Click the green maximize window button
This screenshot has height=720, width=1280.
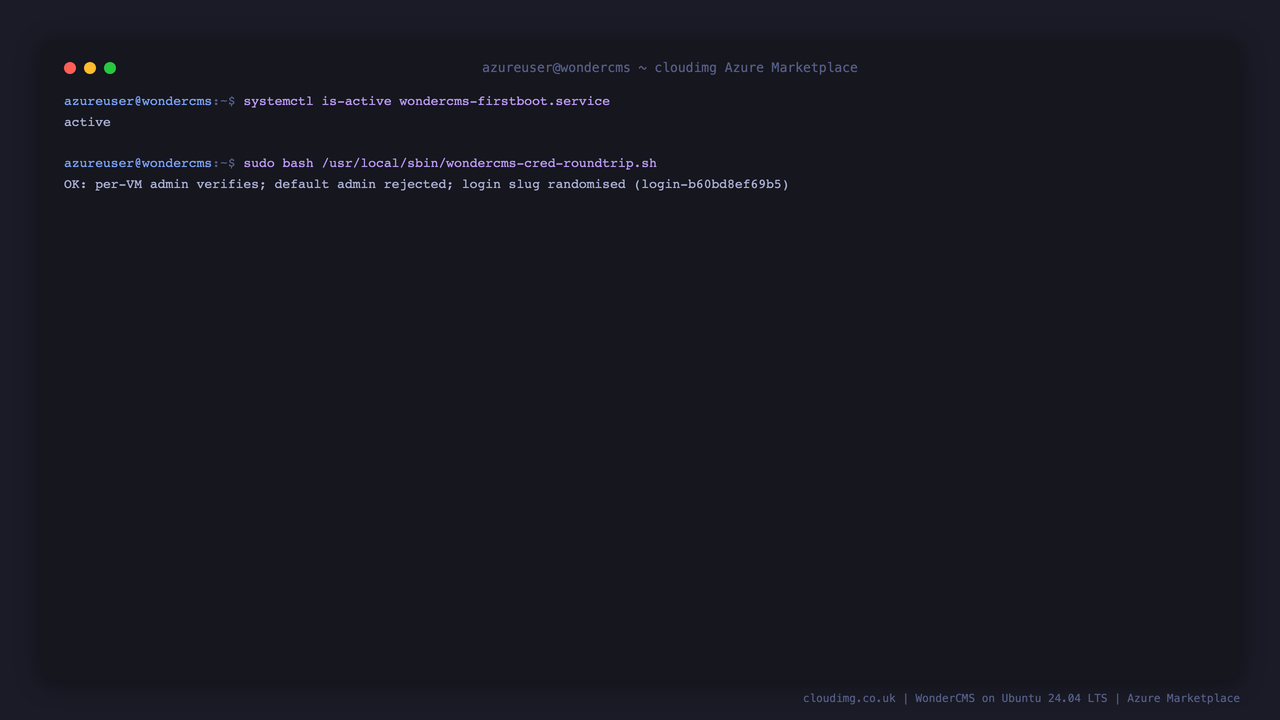point(110,68)
